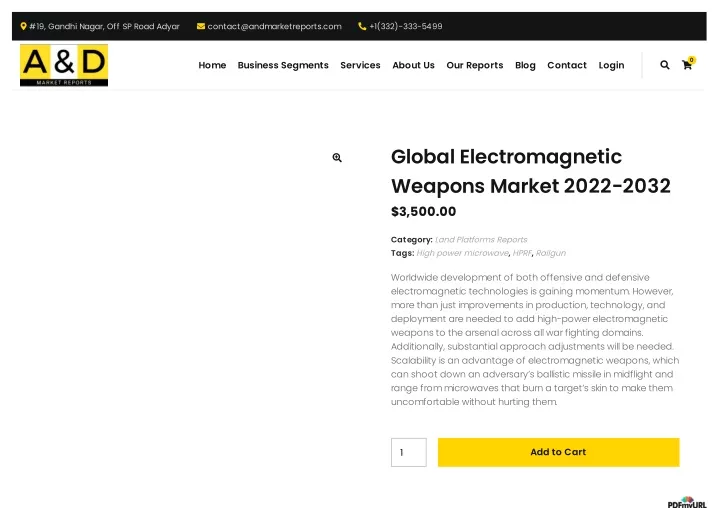The image size is (719, 508).
Task: Open the Services menu item
Action: (x=360, y=65)
